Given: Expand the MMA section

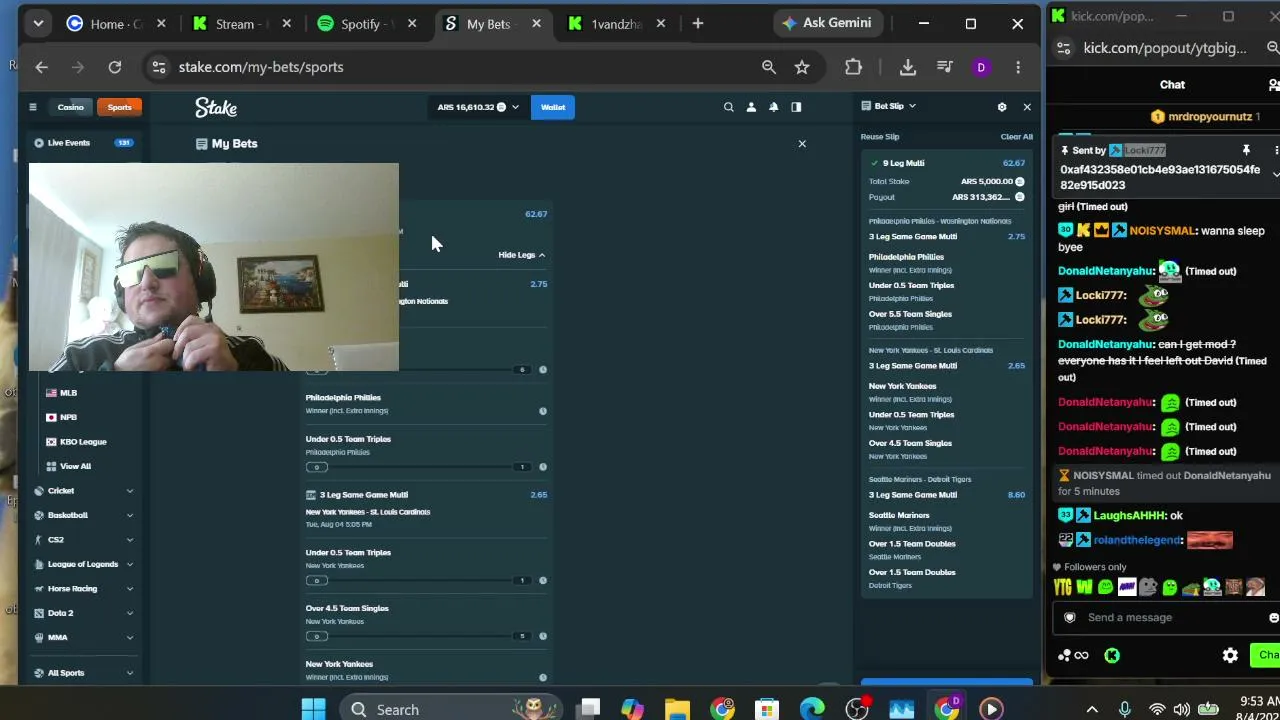Looking at the screenshot, I should pyautogui.click(x=83, y=638).
